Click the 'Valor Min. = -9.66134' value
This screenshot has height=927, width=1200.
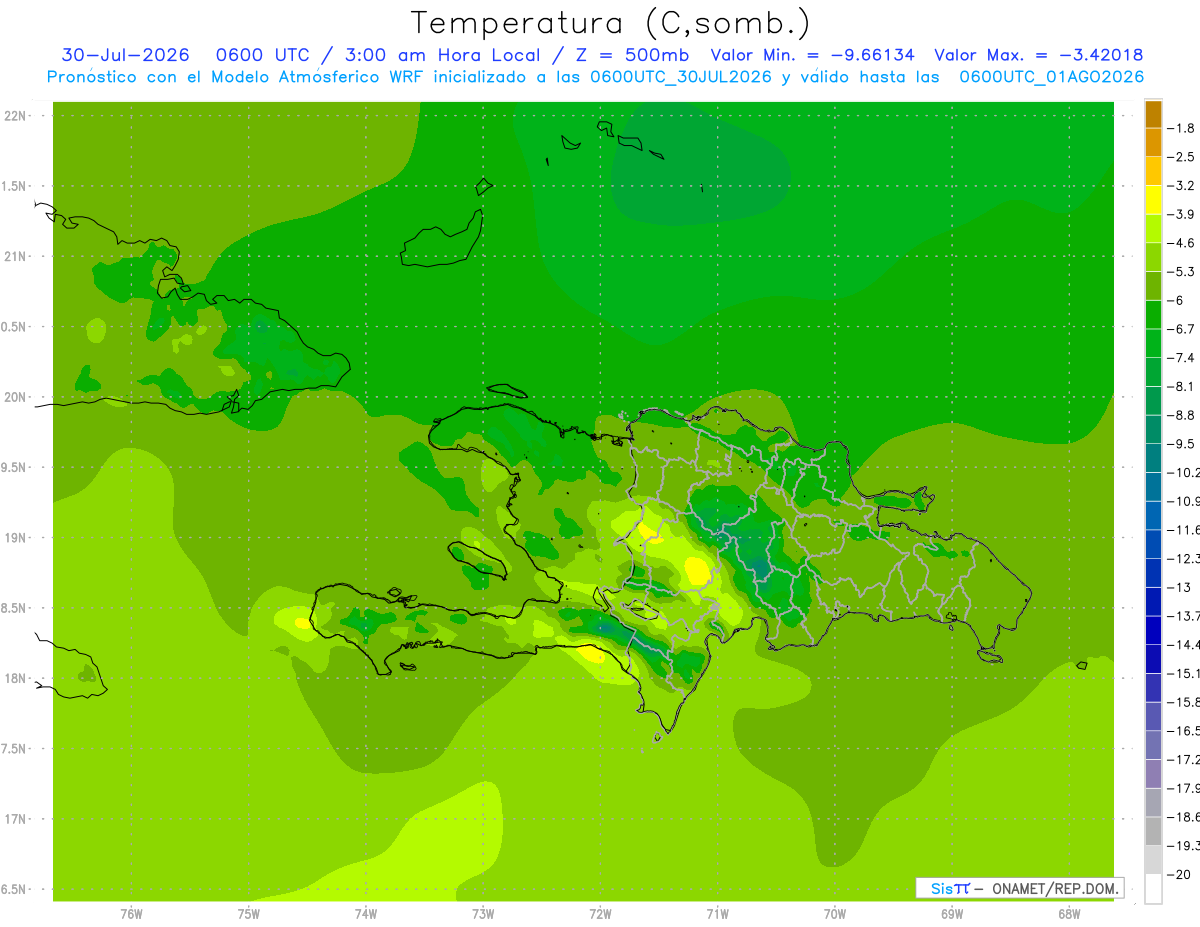point(812,55)
